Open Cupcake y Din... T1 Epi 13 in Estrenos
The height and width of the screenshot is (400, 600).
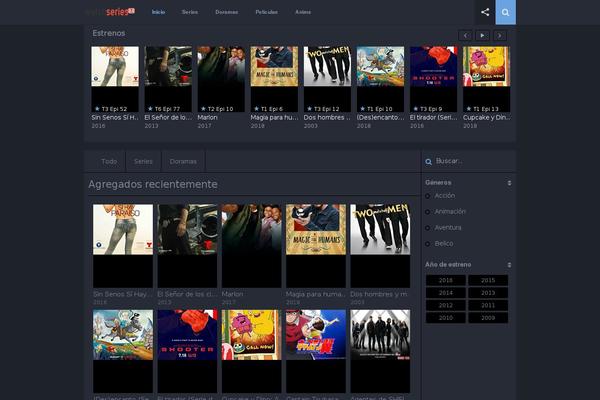pyautogui.click(x=486, y=79)
